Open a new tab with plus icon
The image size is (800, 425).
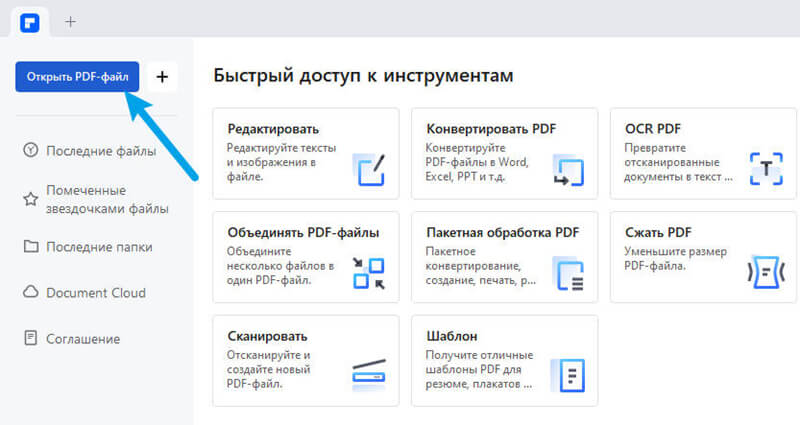[x=70, y=21]
